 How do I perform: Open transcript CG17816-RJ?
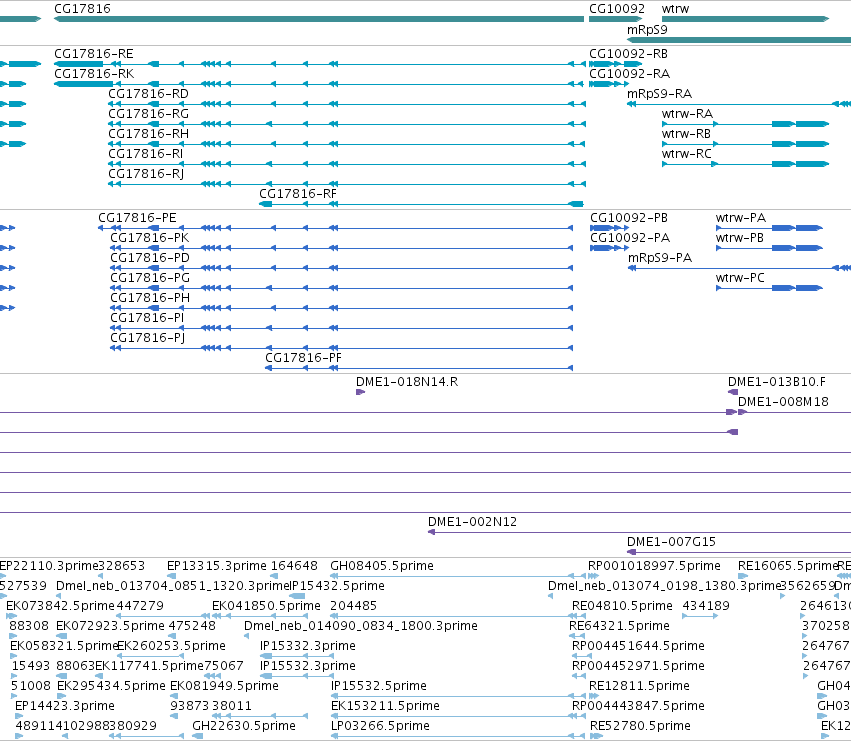coord(146,174)
